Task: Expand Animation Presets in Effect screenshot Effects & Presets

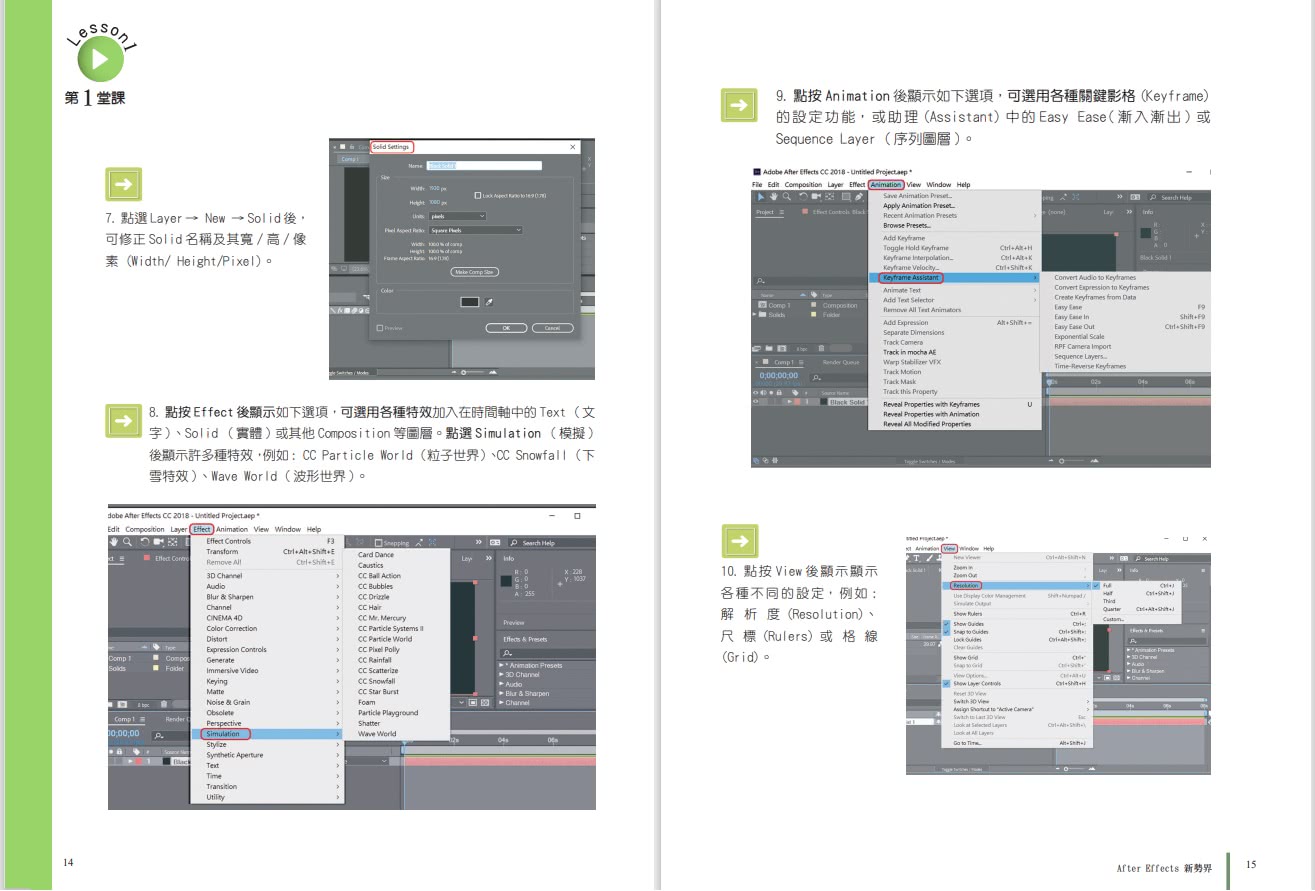Action: (501, 665)
